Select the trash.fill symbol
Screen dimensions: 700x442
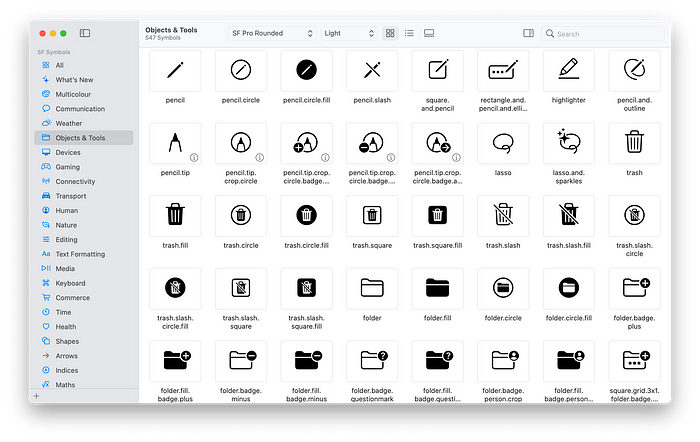[x=175, y=216]
